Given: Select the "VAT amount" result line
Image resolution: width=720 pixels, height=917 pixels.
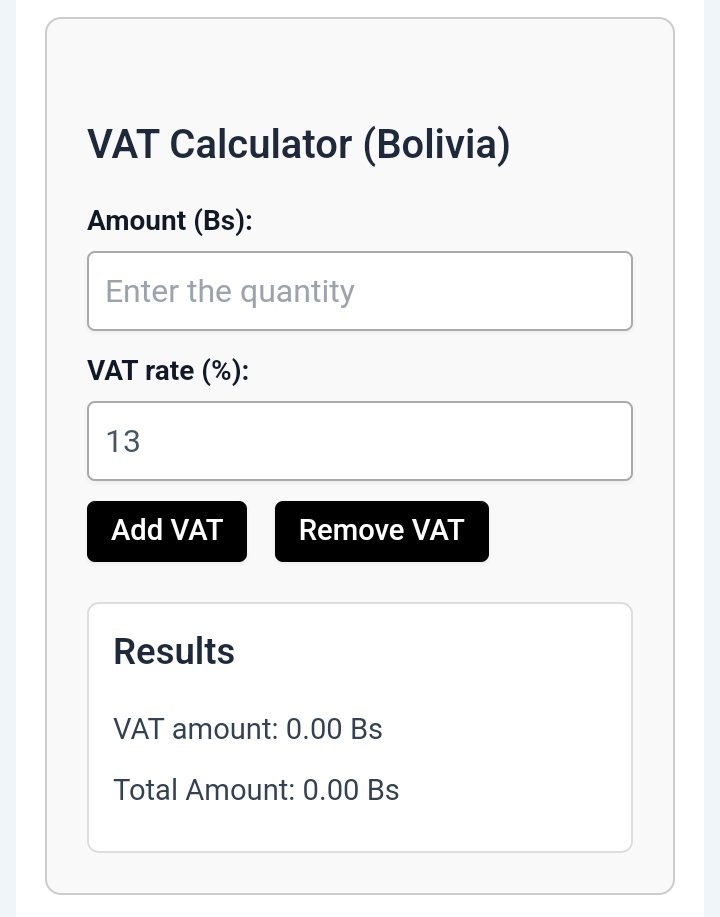Looking at the screenshot, I should pos(247,729).
